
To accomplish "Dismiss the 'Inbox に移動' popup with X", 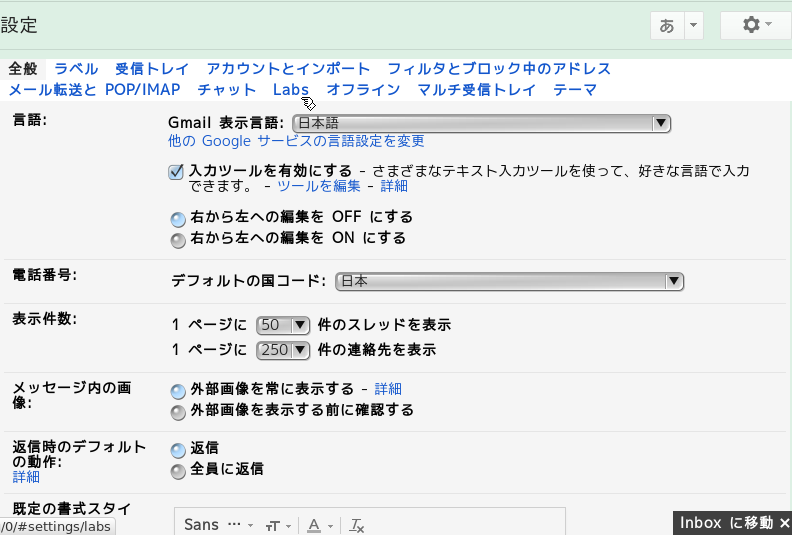I will [784, 523].
